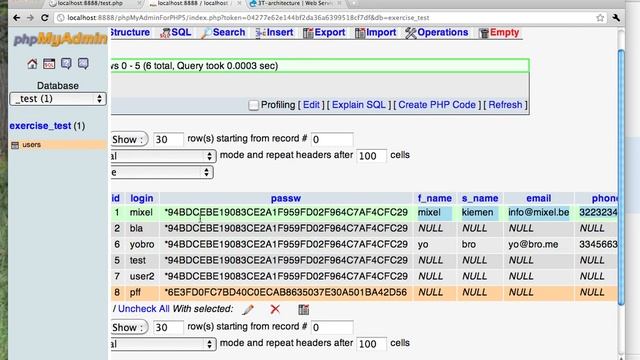Click the 'info@mixel.be' email cell
This screenshot has height=360, width=640.
[x=538, y=212]
